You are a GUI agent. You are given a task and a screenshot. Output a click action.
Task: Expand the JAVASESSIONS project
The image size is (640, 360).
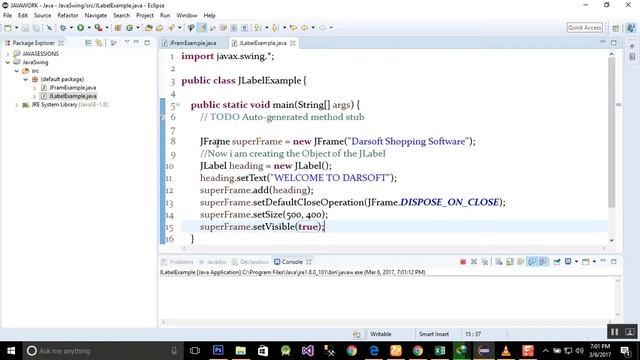8,54
